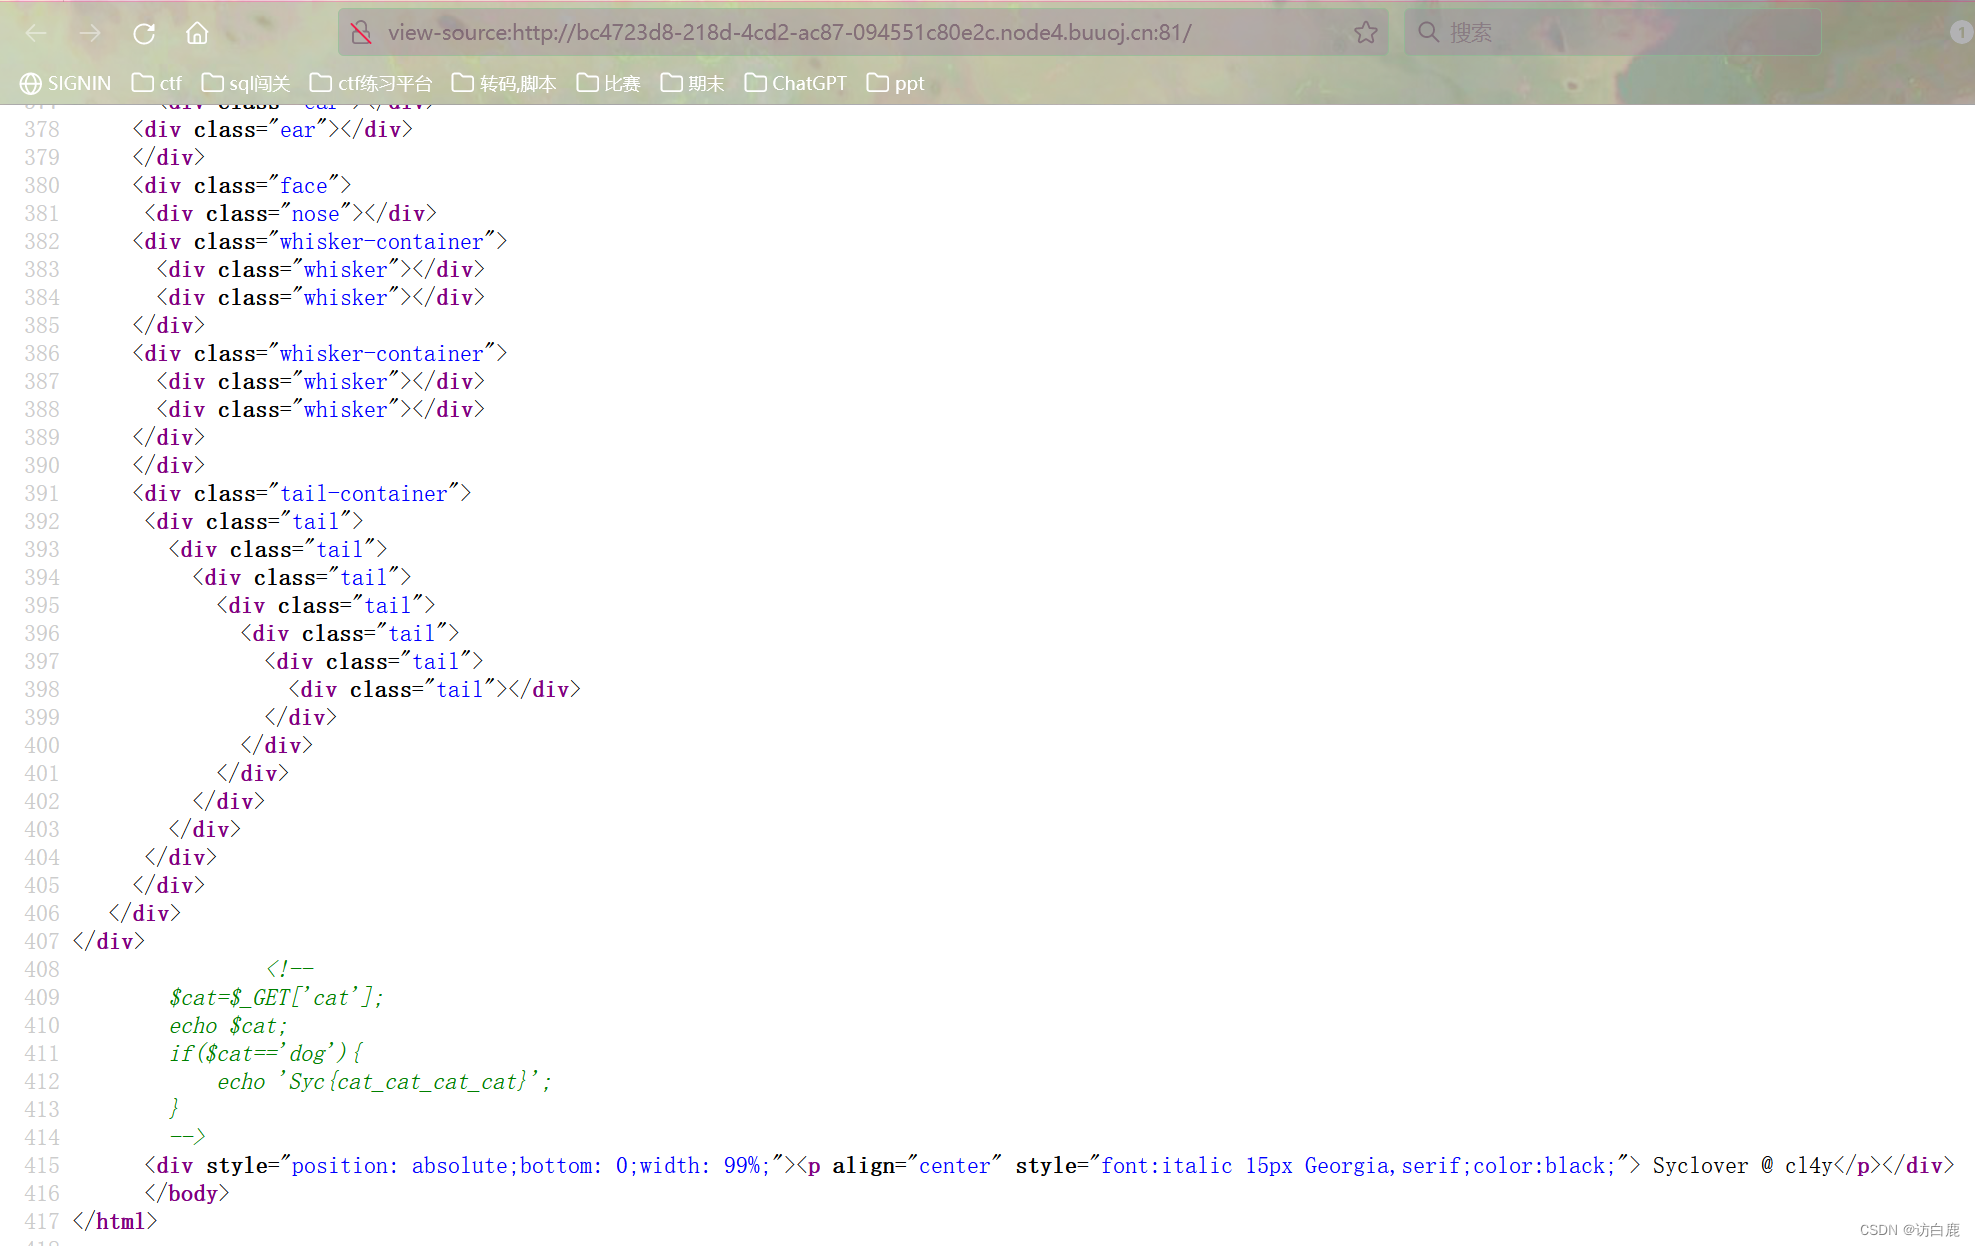Reload the view-source page

(144, 32)
